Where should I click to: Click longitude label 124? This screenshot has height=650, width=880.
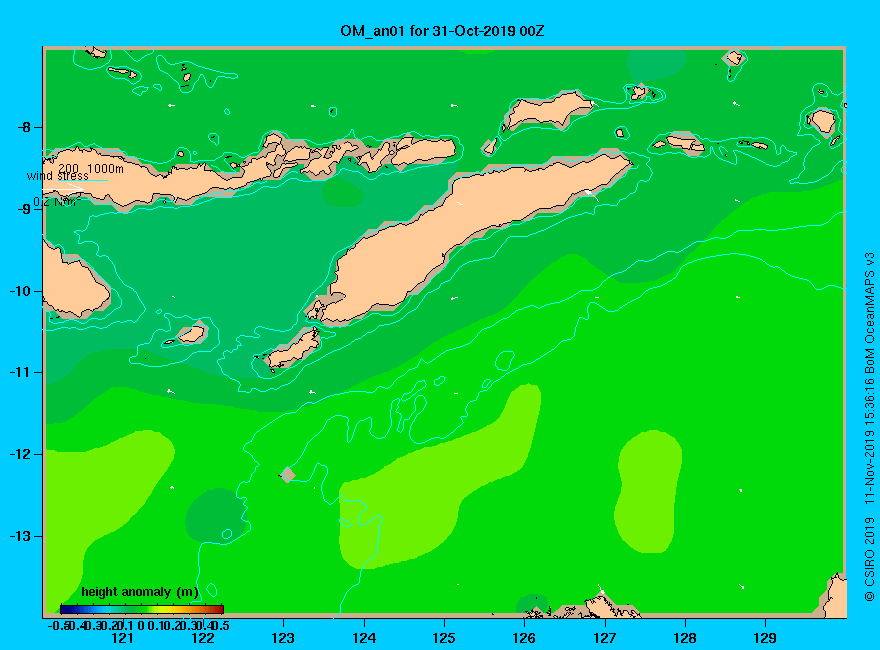(x=364, y=638)
